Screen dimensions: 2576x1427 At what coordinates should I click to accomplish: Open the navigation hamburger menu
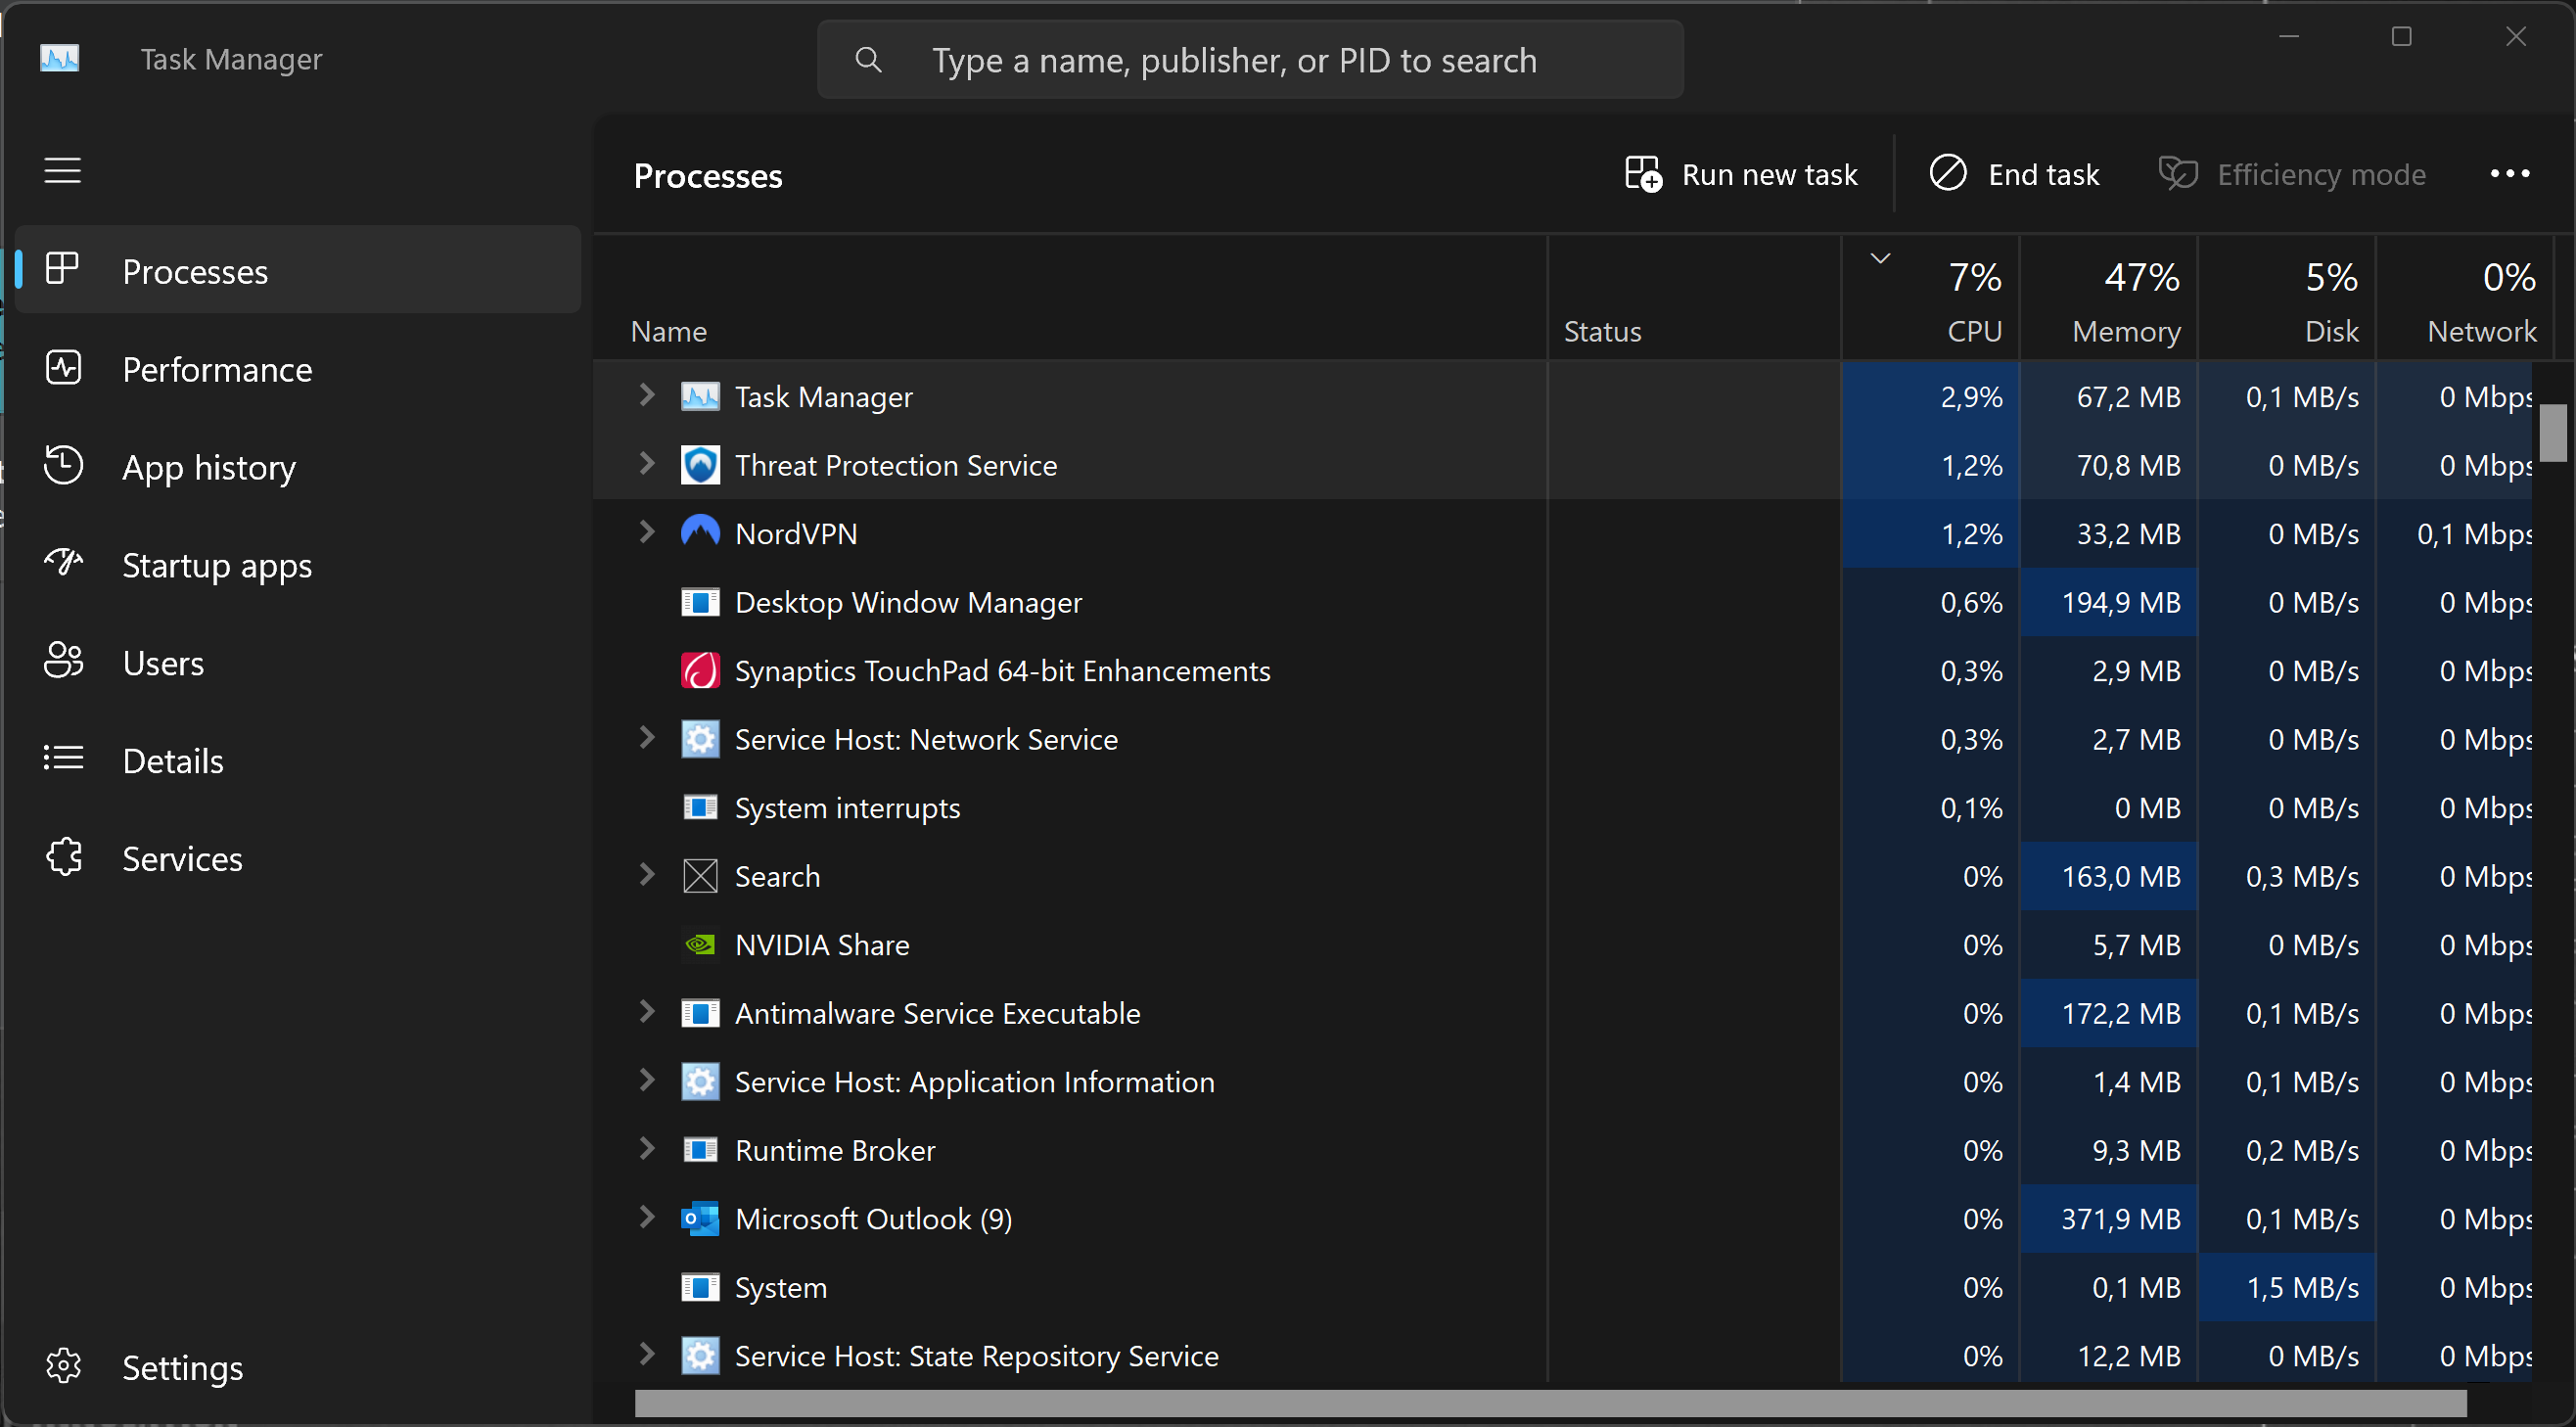pyautogui.click(x=62, y=170)
